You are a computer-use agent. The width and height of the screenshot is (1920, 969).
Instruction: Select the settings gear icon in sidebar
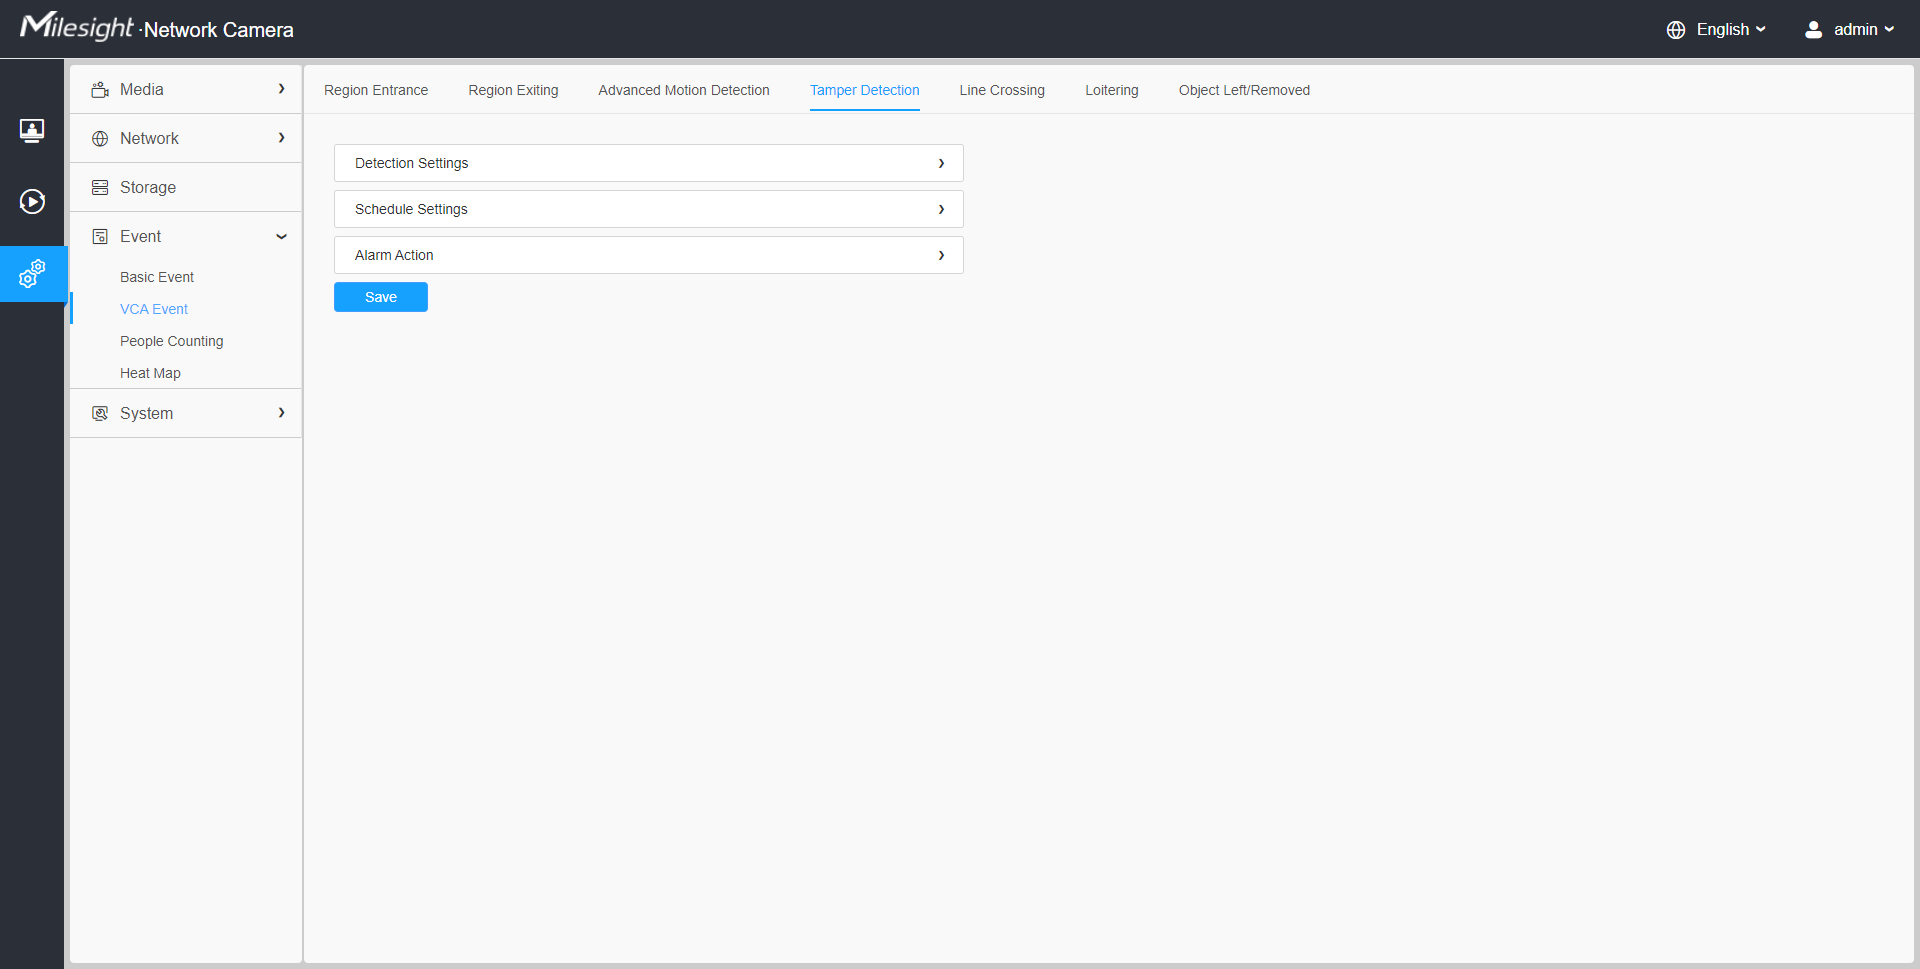[x=32, y=273]
